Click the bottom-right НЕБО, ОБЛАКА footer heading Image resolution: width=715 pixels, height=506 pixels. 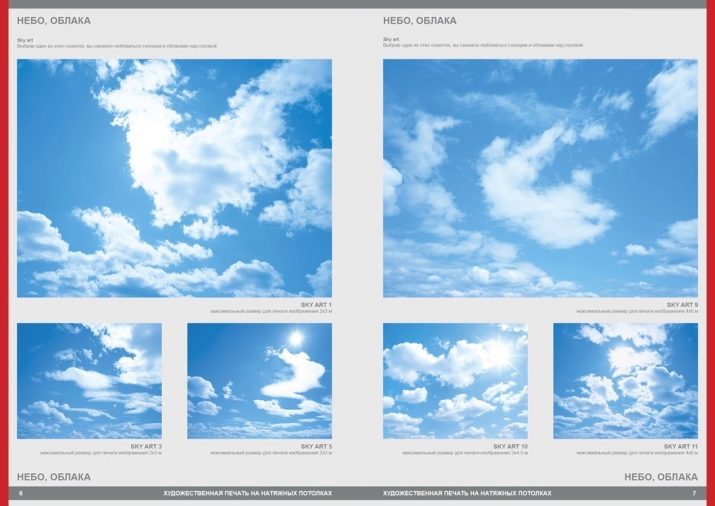coord(661,477)
